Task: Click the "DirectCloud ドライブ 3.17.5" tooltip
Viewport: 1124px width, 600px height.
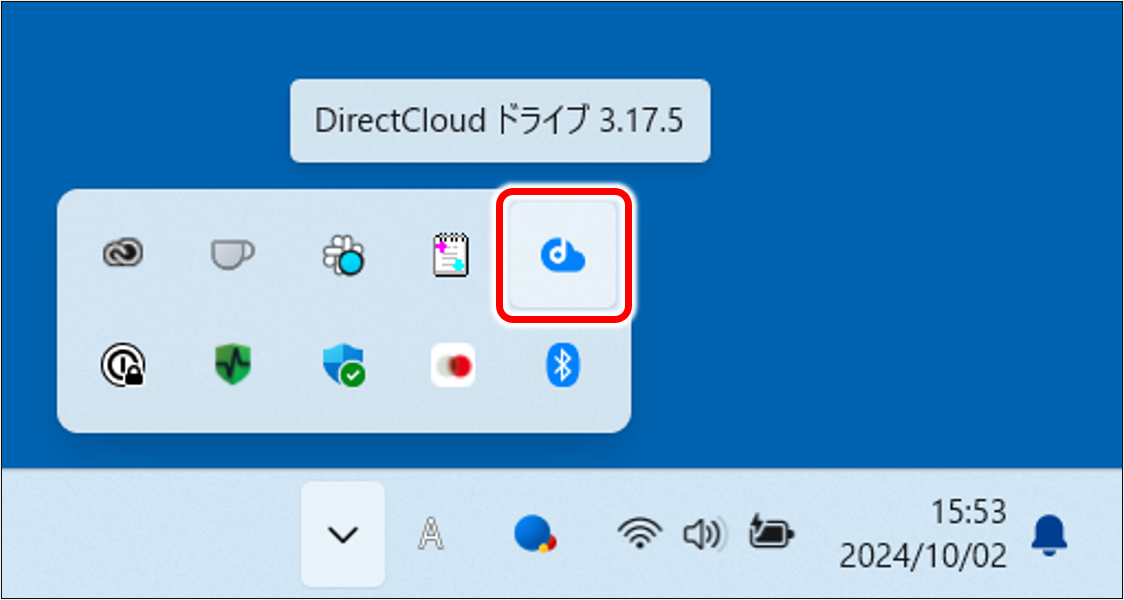Action: point(499,121)
